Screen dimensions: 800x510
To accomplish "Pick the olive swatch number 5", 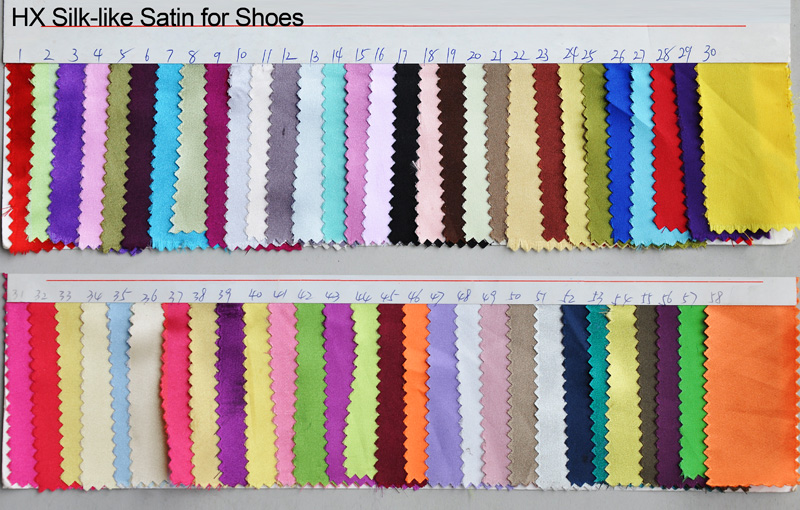I will tap(117, 156).
